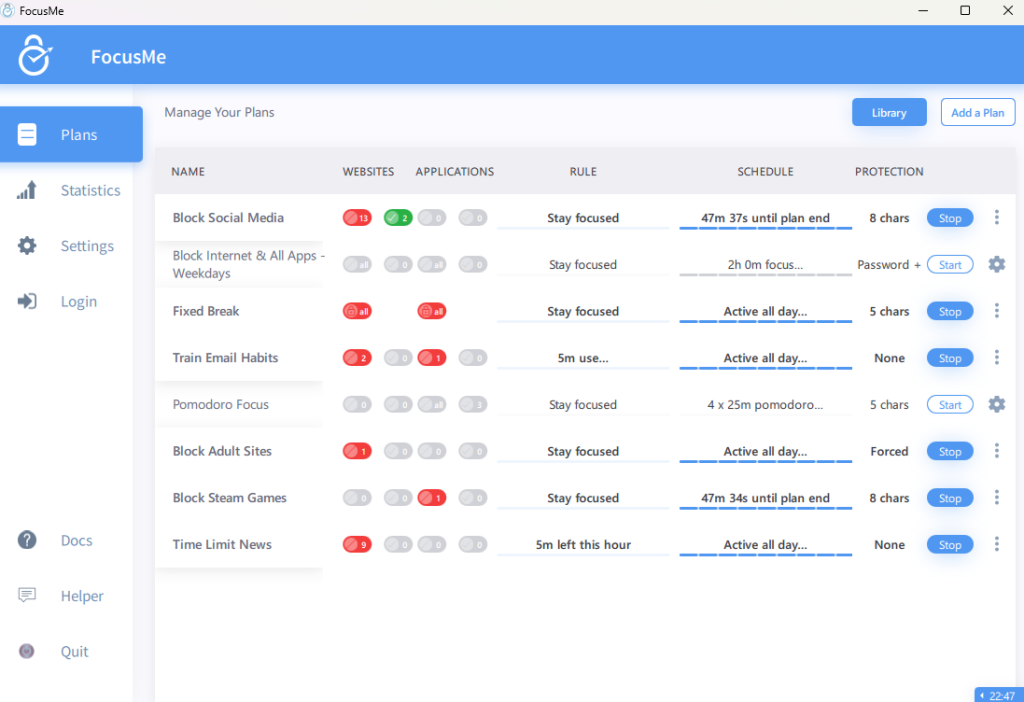Open the plan Library
Screen dimensions: 1024x702
tap(889, 112)
